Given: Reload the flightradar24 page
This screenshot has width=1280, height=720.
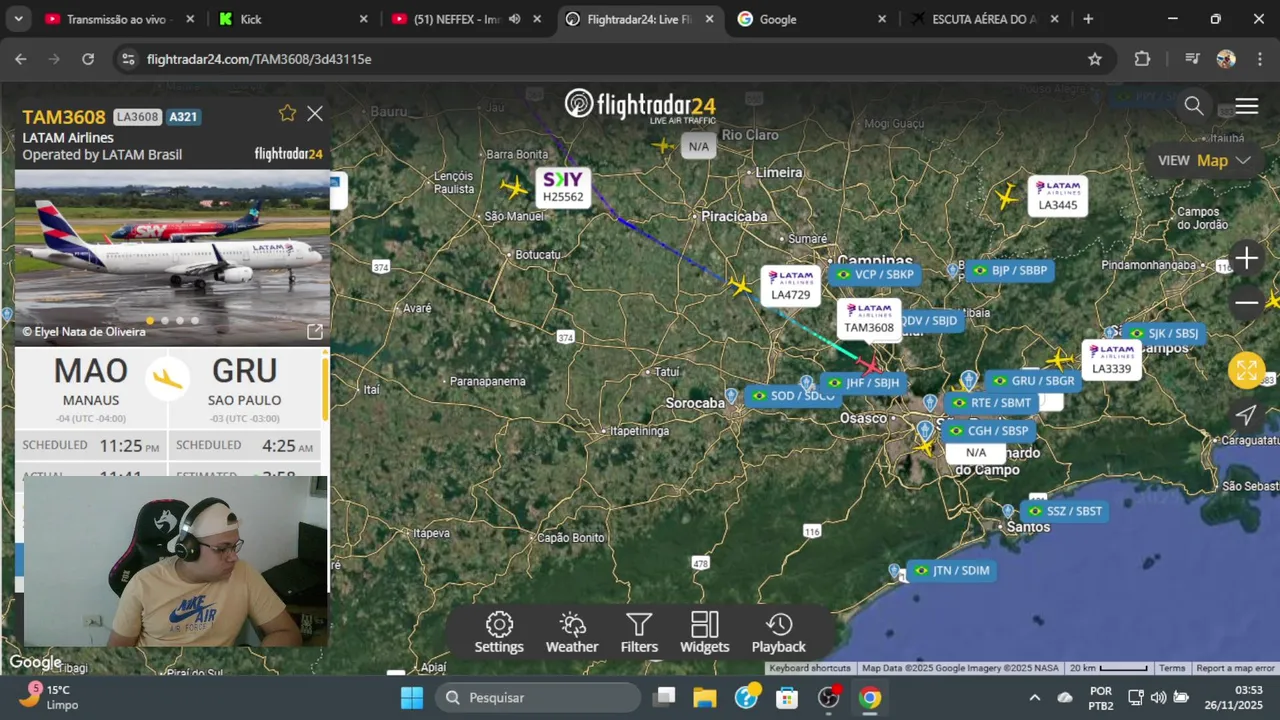Looking at the screenshot, I should point(88,59).
